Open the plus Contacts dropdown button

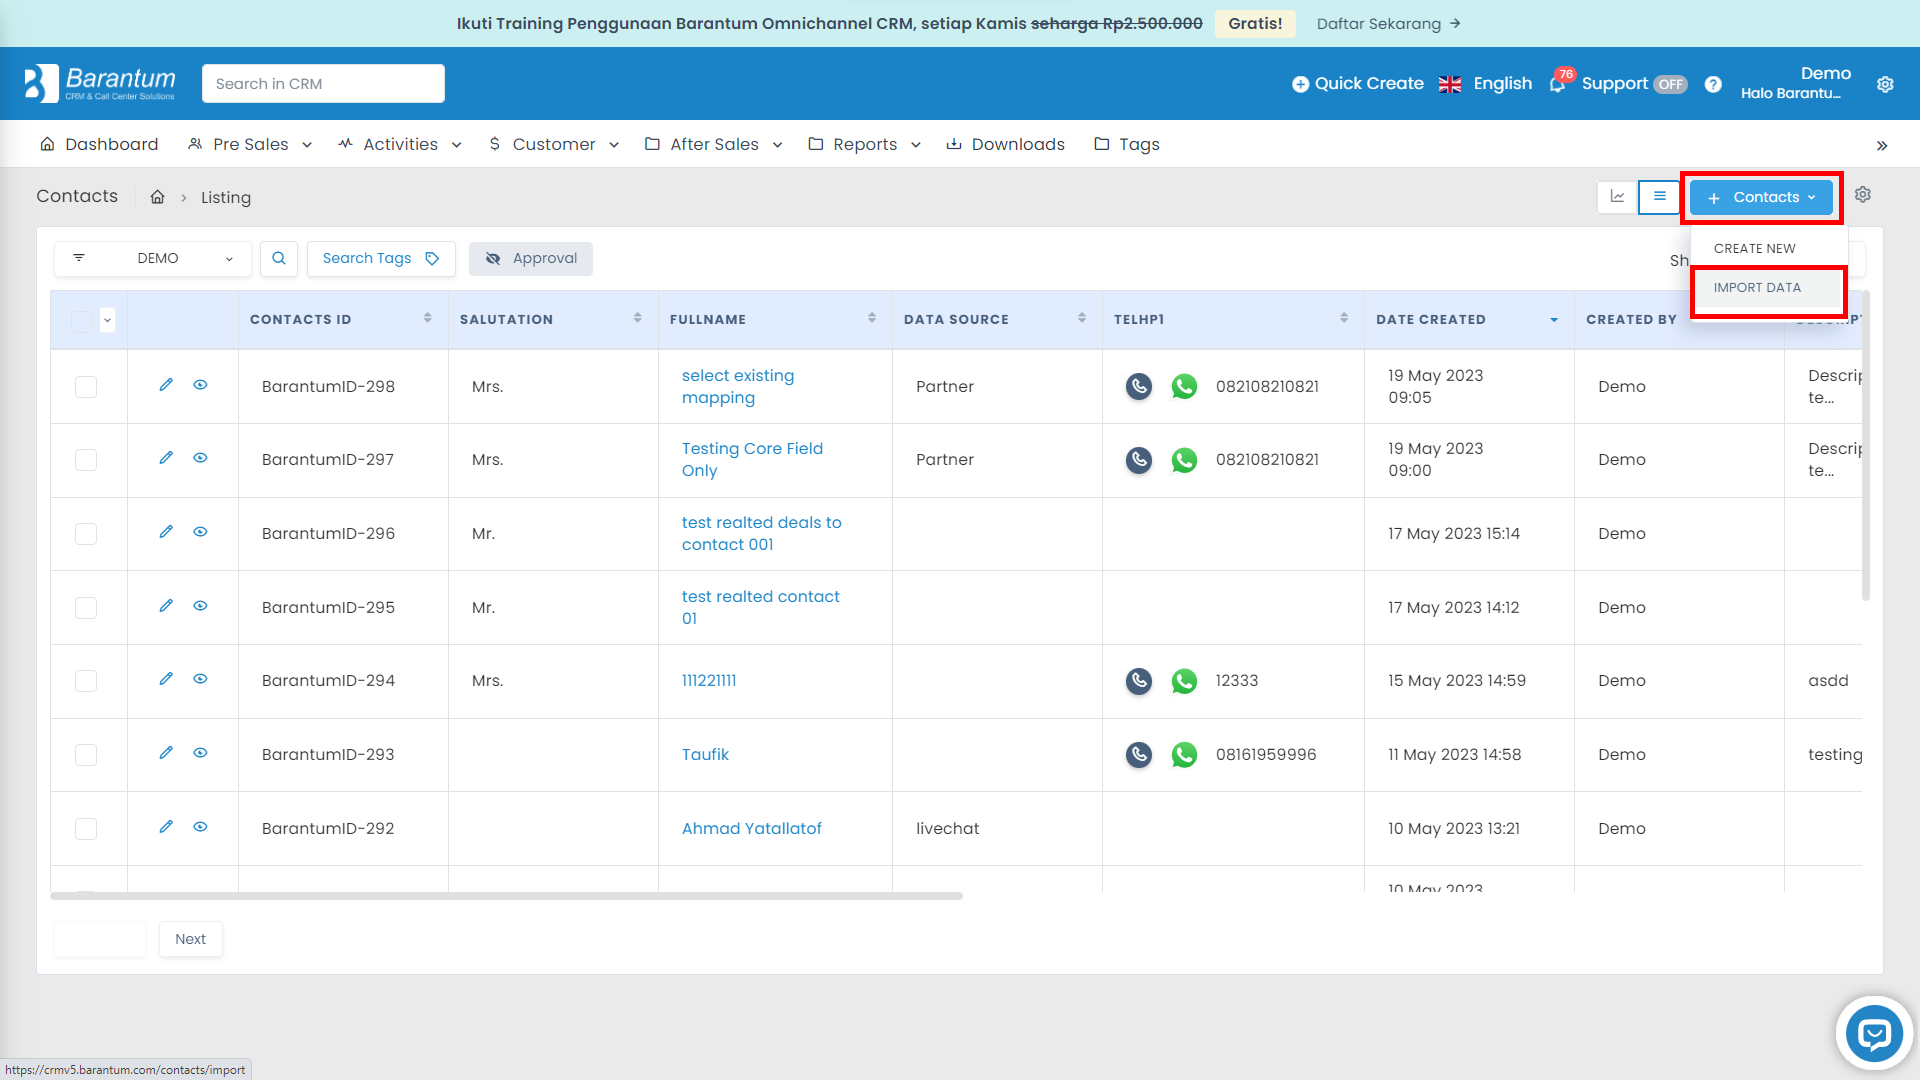1761,197
